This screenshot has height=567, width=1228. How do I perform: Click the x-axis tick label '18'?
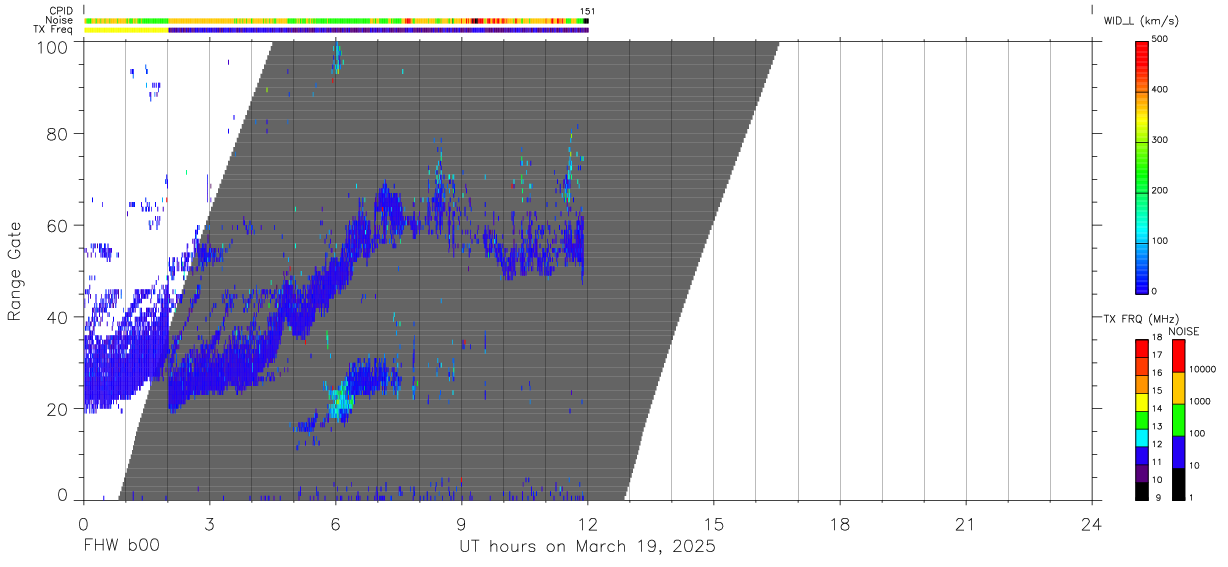click(840, 524)
